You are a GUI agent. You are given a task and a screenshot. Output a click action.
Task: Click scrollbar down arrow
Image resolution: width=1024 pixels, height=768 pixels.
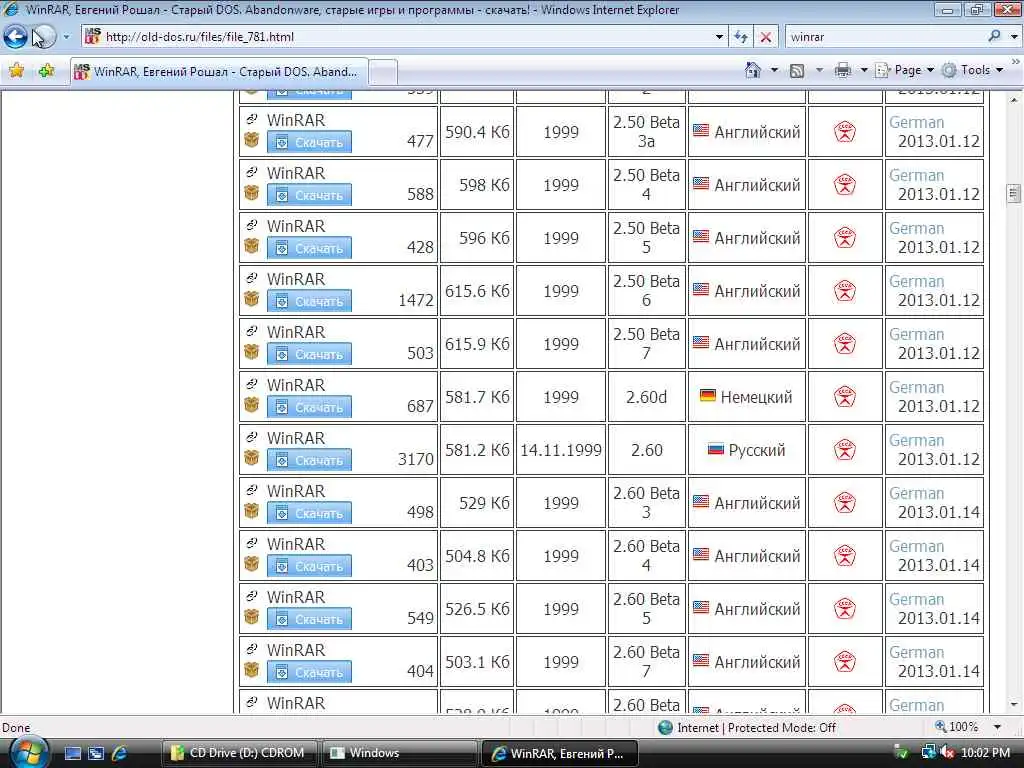tap(1014, 705)
